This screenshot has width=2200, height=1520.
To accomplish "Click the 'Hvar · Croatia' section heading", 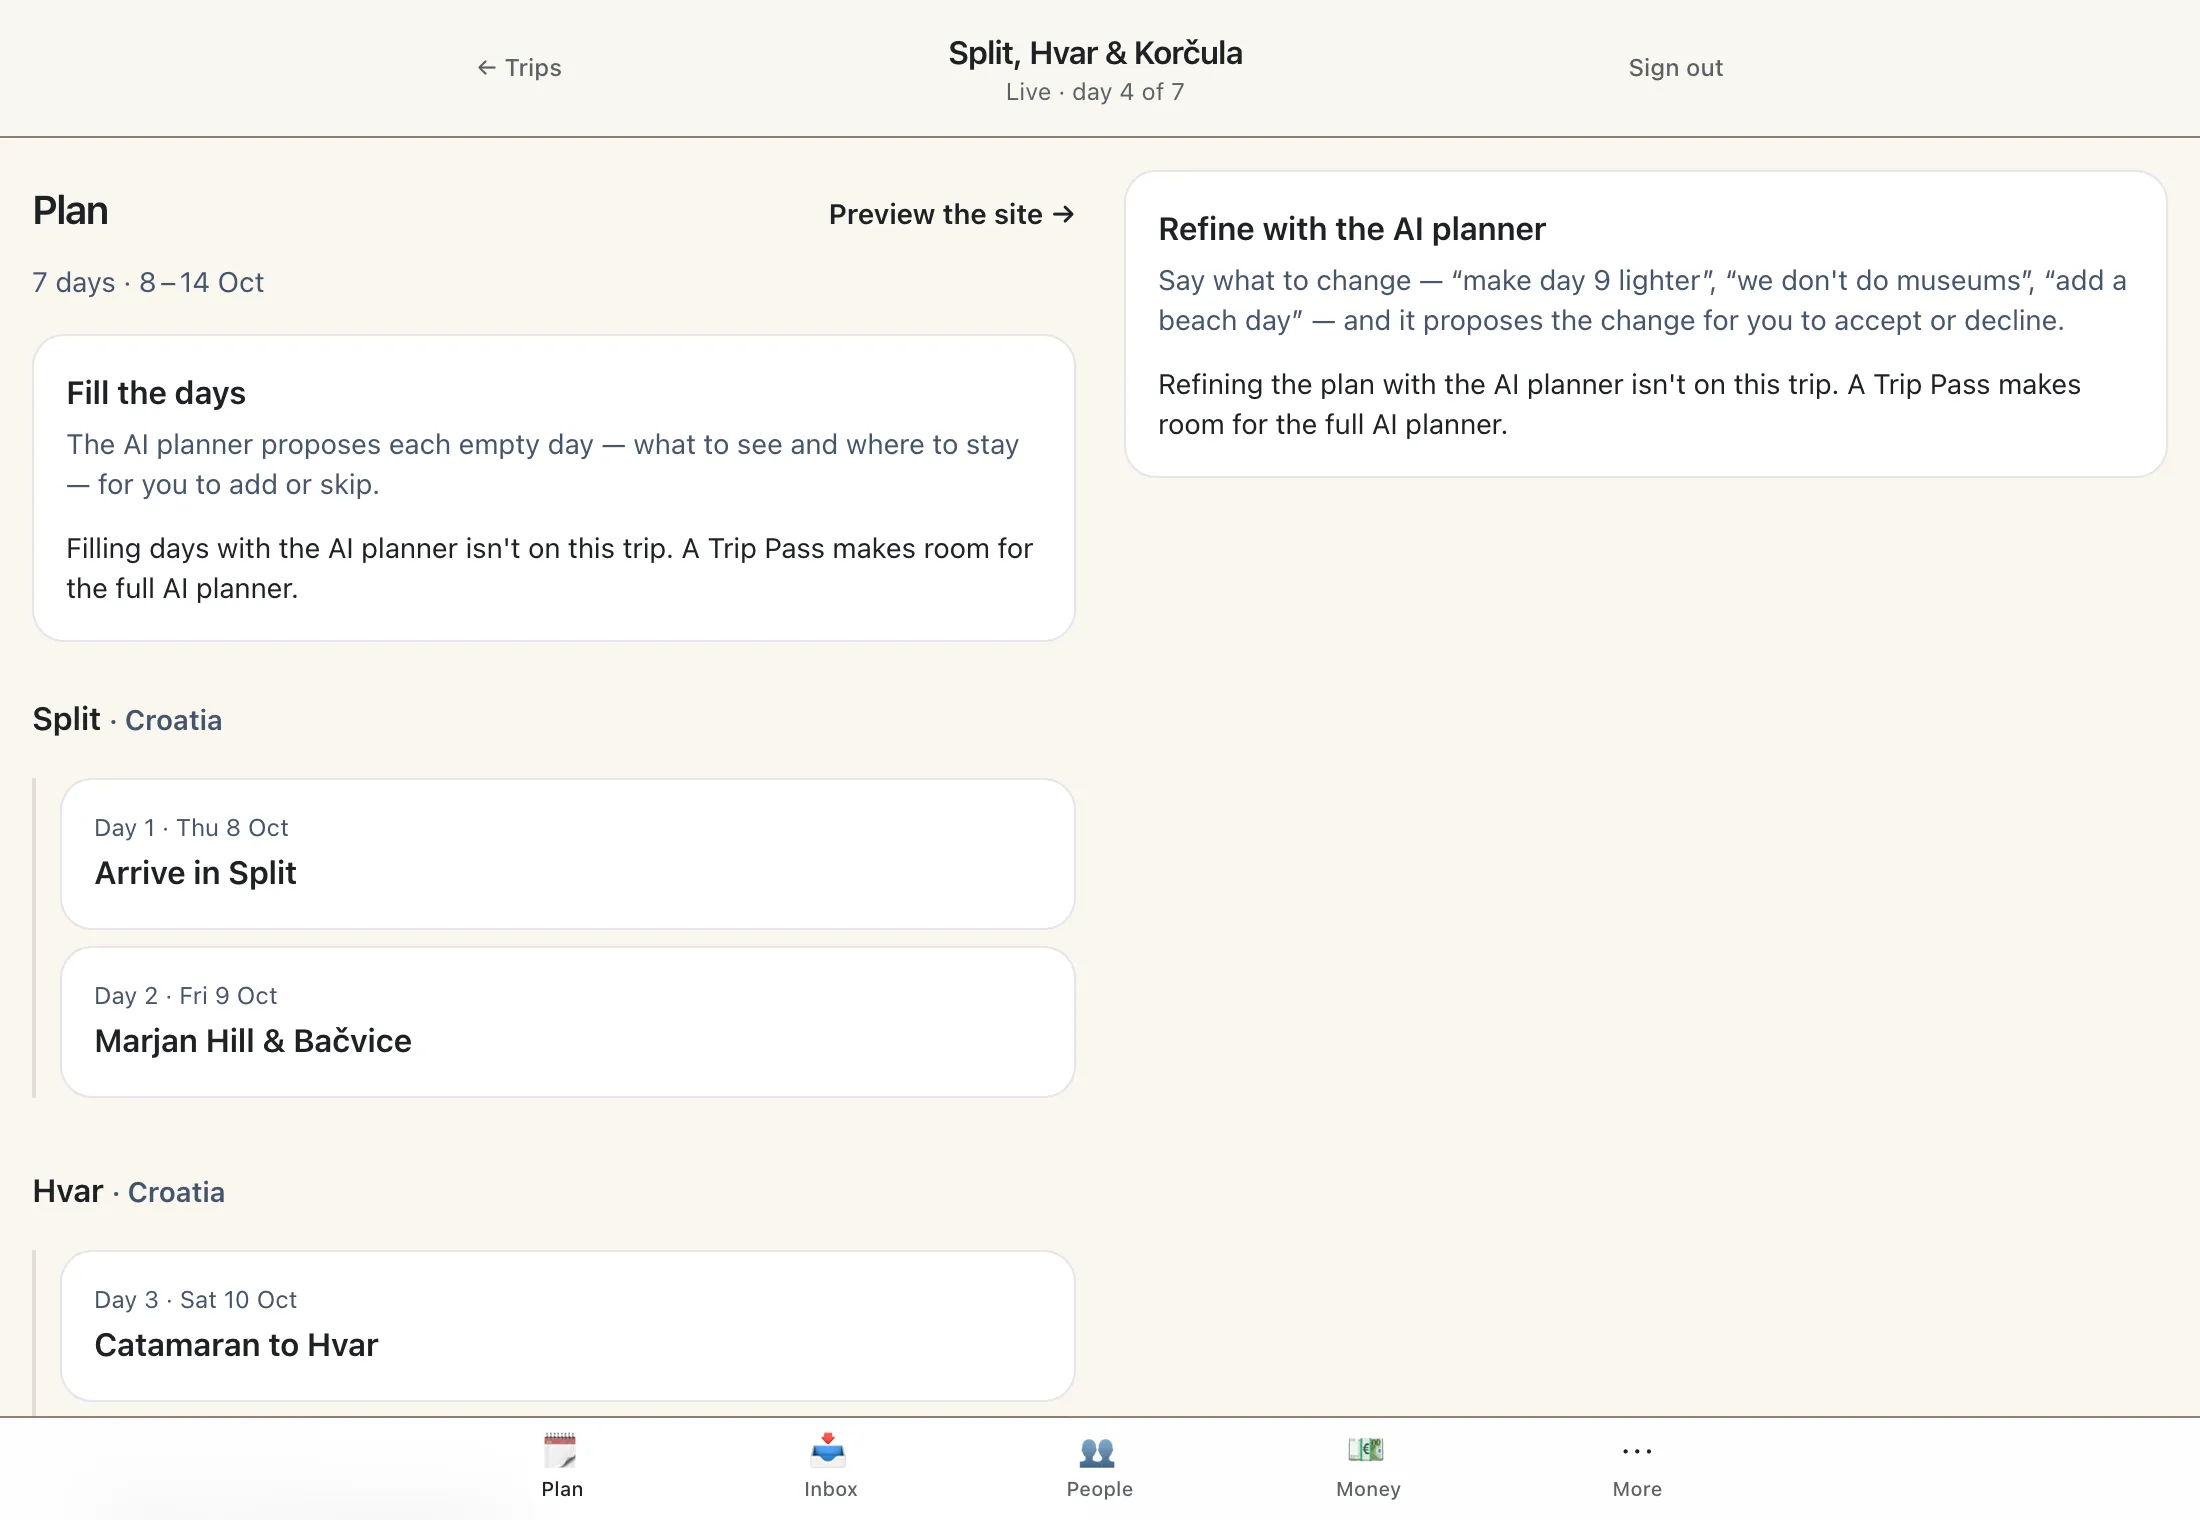I will click(x=129, y=1191).
